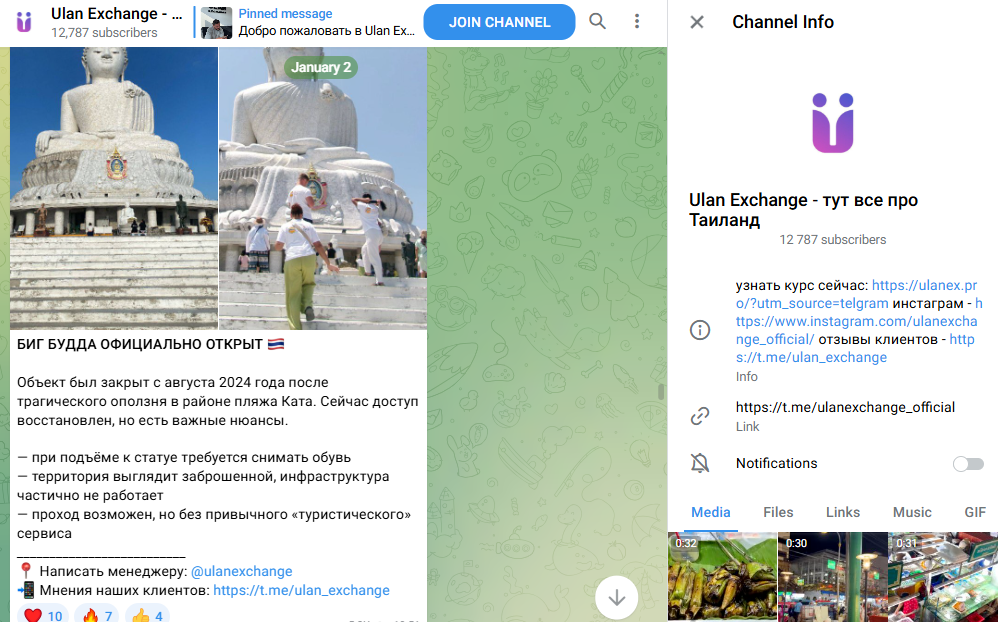Click the thumbs-up reaction with 4
This screenshot has width=1002, height=622.
[147, 614]
